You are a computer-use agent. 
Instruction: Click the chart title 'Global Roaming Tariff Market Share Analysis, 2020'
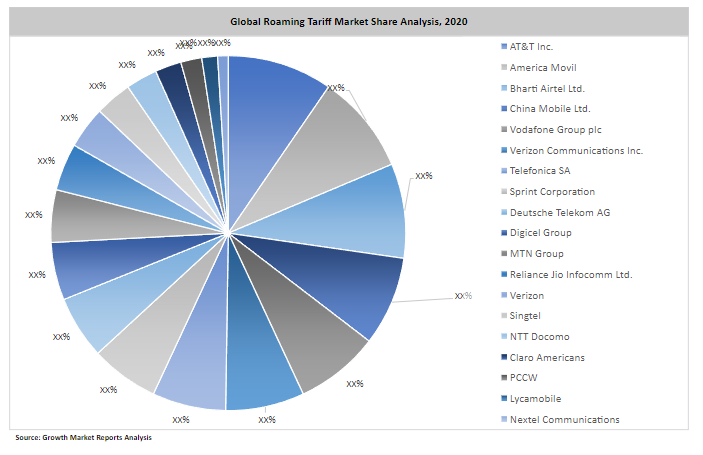pyautogui.click(x=349, y=22)
